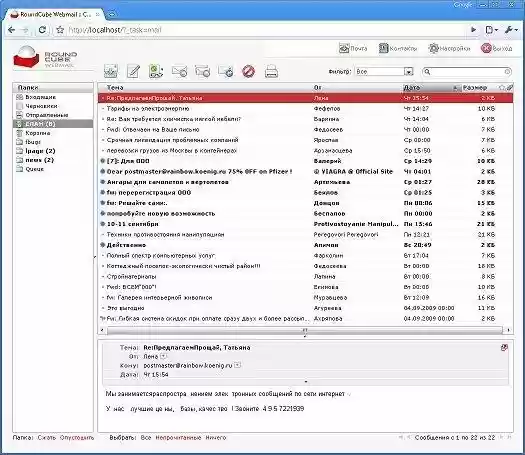
Task: Sort messages by Дата column header
Action: click(x=412, y=88)
